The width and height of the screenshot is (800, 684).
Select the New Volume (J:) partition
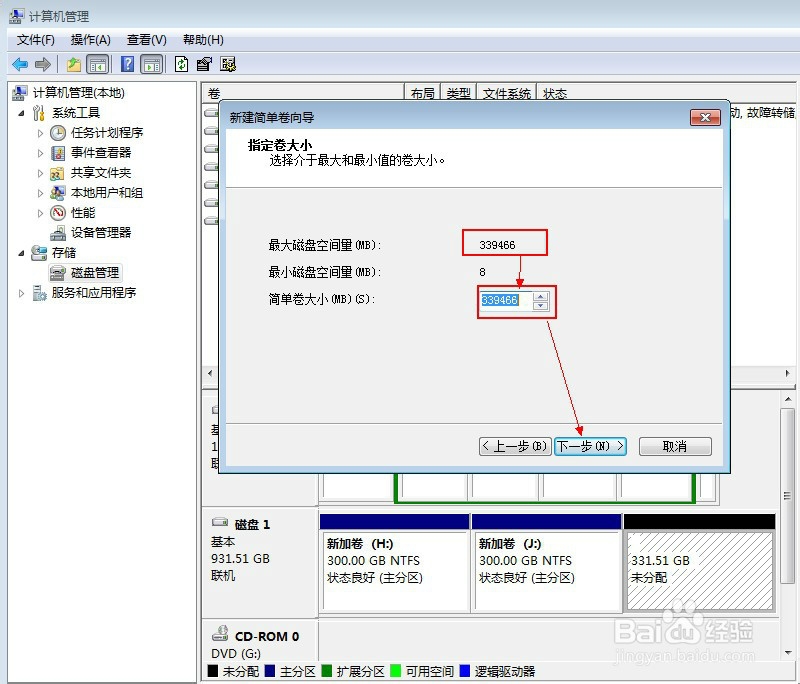546,563
